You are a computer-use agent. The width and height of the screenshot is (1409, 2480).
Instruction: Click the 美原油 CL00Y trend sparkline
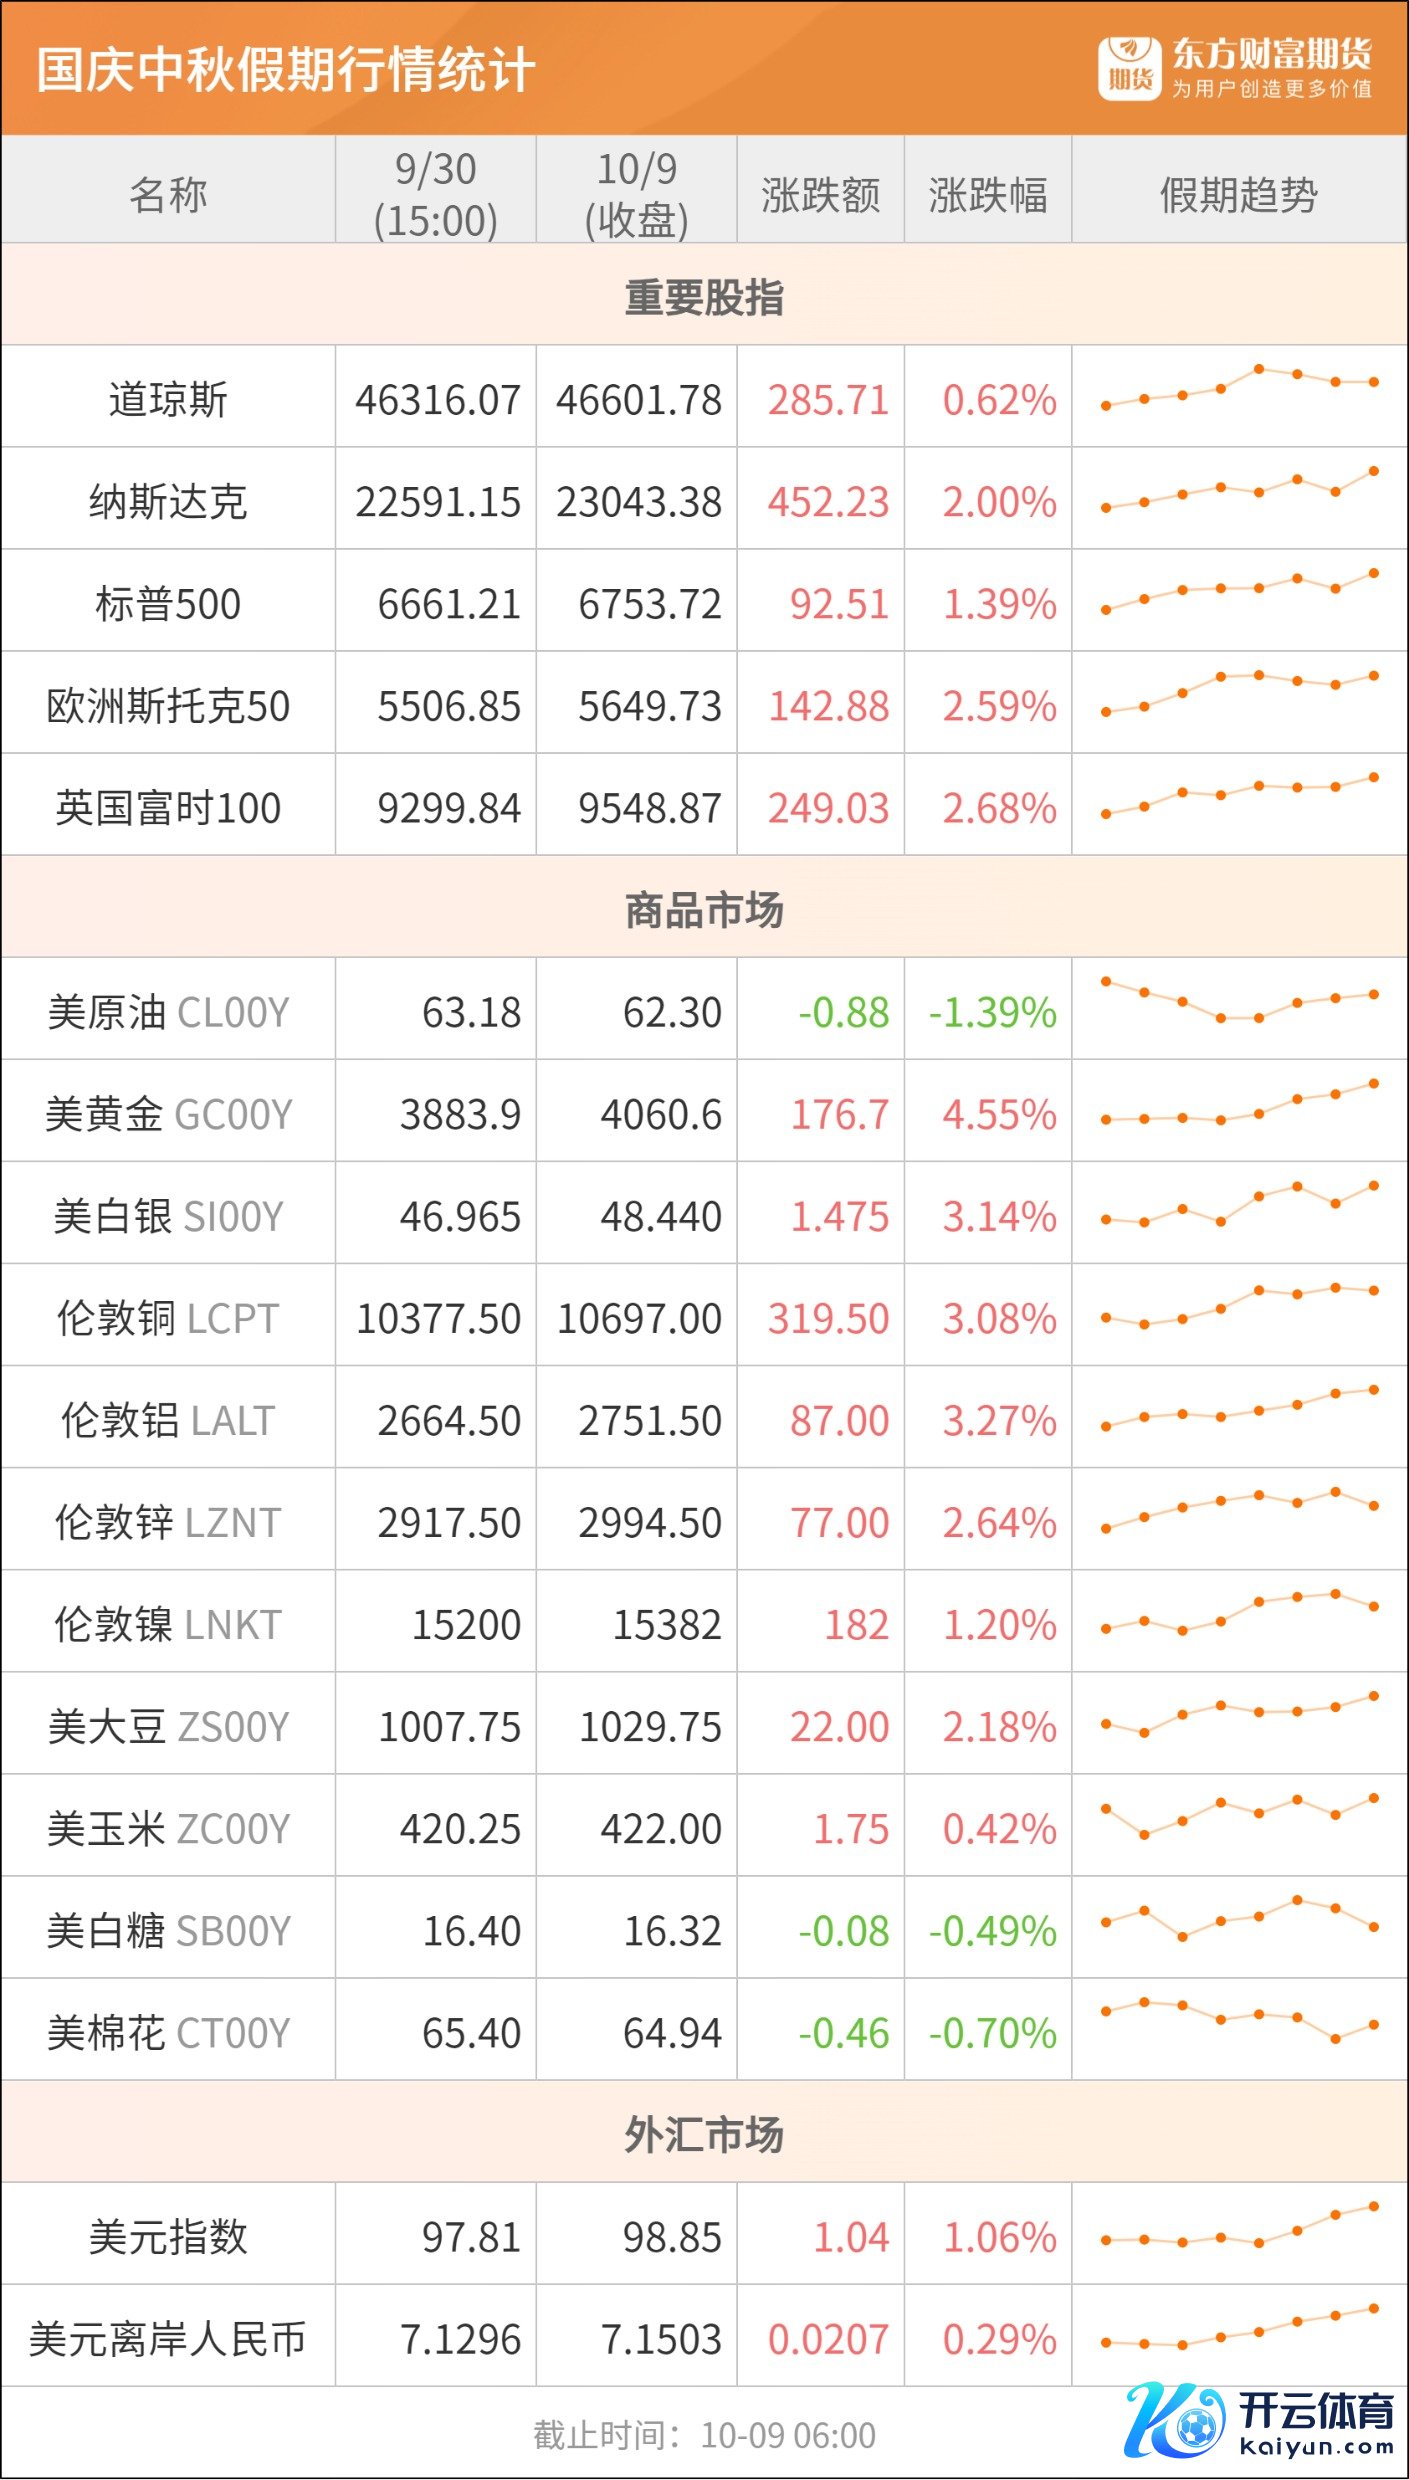1239,1001
